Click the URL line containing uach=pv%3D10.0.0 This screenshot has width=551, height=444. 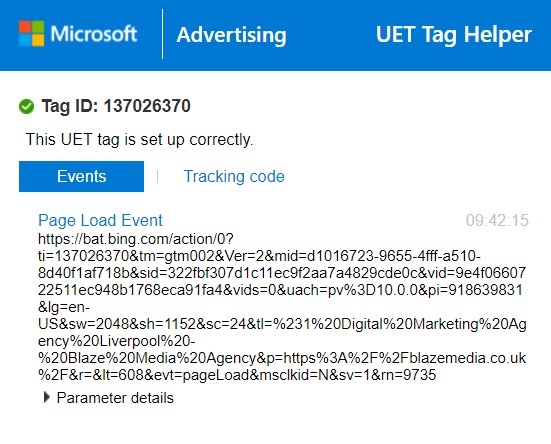tap(280, 290)
